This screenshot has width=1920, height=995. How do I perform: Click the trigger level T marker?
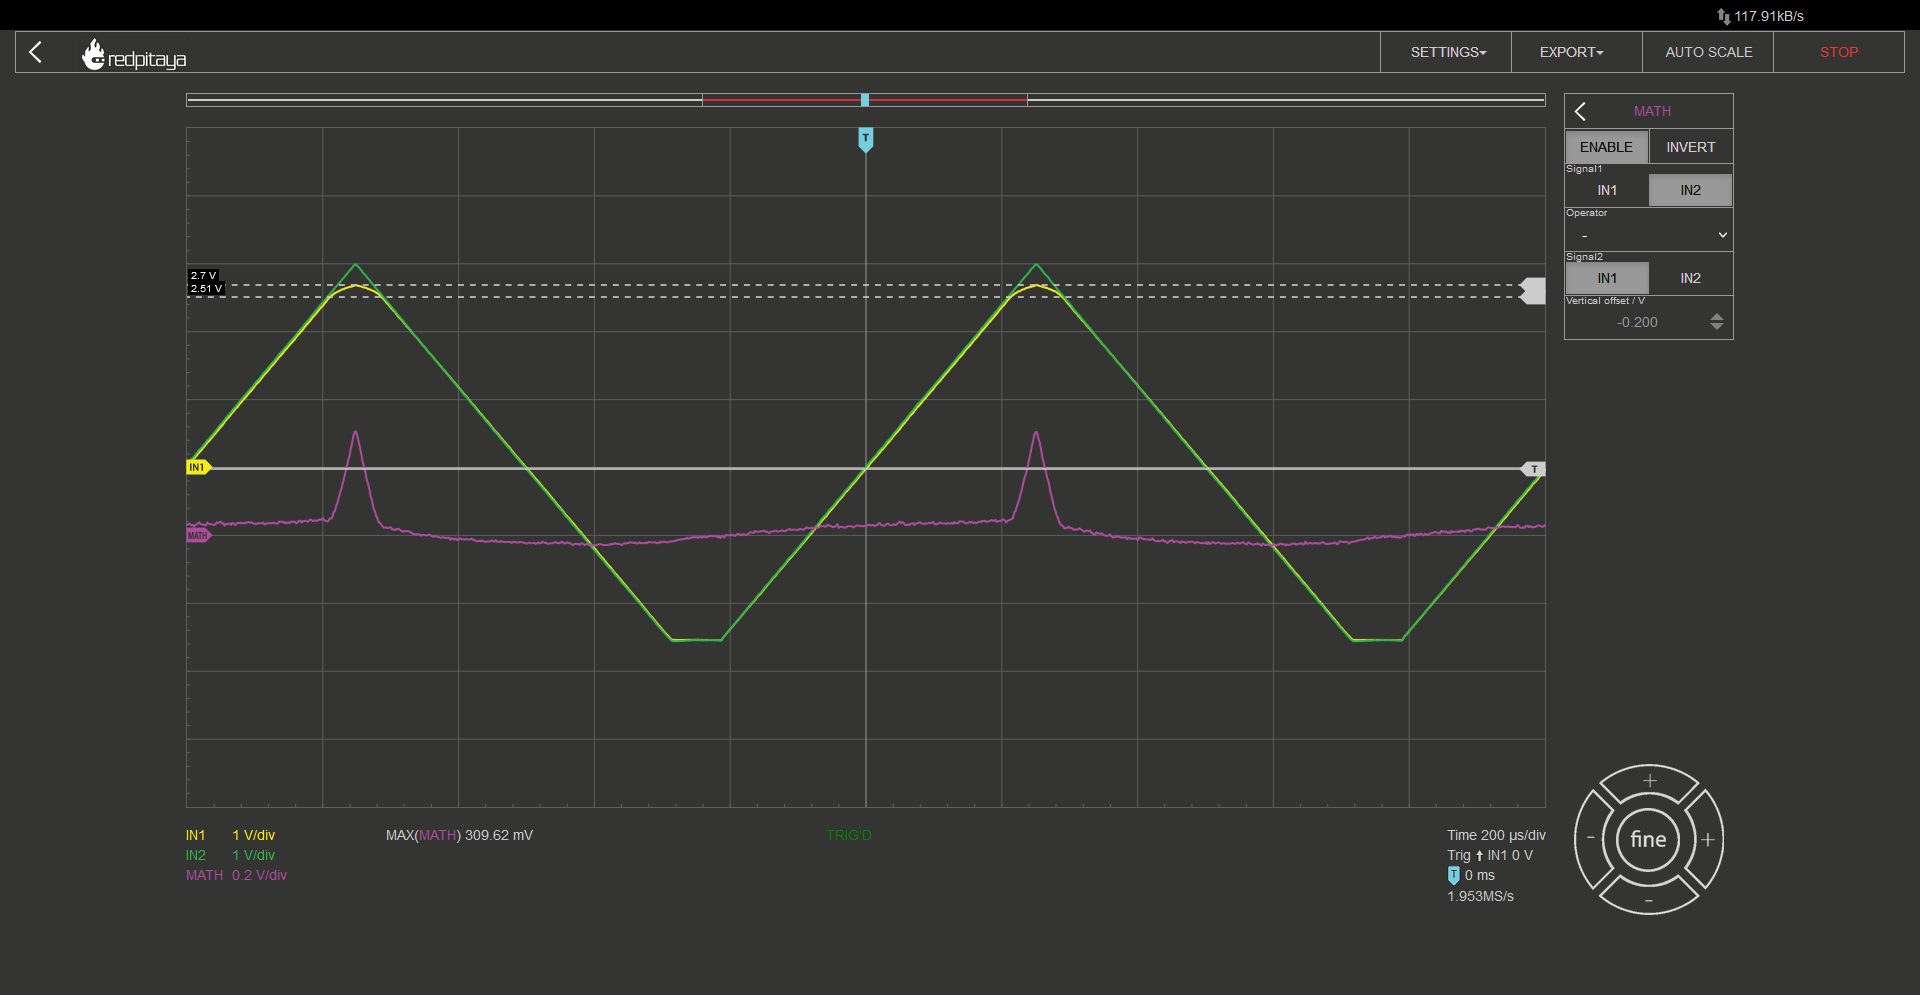coord(1533,469)
